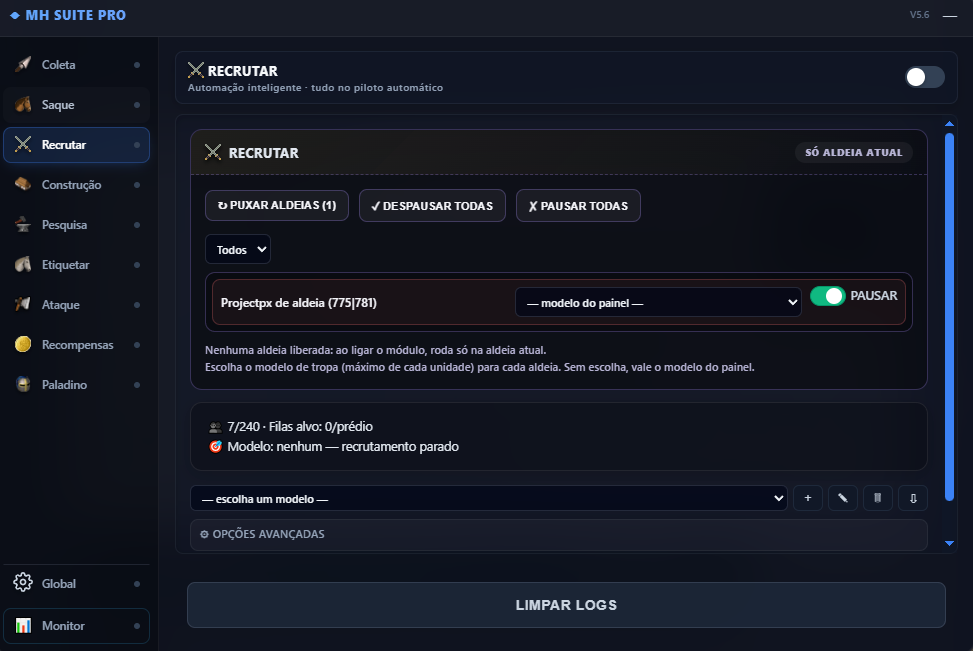This screenshot has height=651, width=973.
Task: Edit the selected model with pencil icon
Action: (843, 498)
